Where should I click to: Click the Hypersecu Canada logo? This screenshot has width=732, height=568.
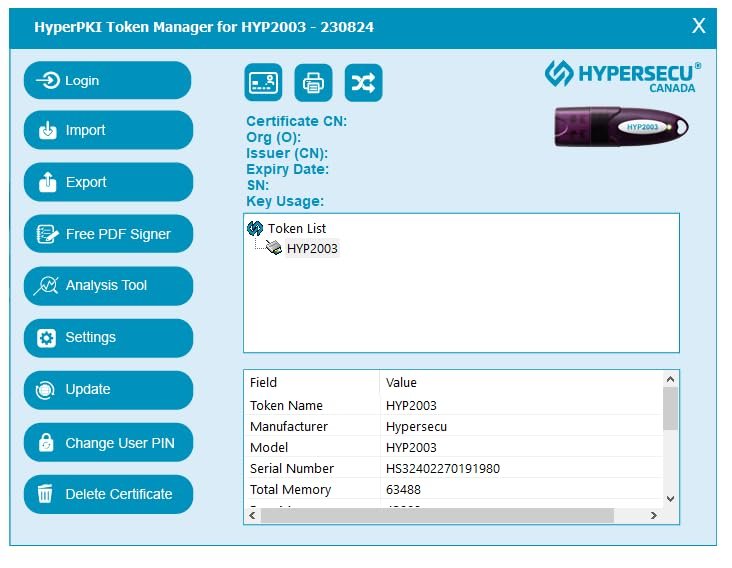622,76
